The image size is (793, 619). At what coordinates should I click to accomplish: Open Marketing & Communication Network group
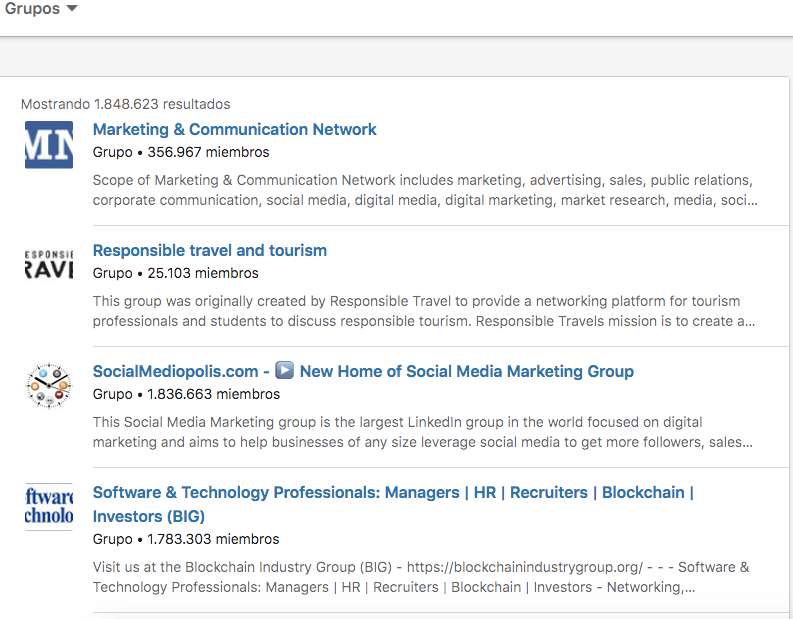tap(234, 129)
